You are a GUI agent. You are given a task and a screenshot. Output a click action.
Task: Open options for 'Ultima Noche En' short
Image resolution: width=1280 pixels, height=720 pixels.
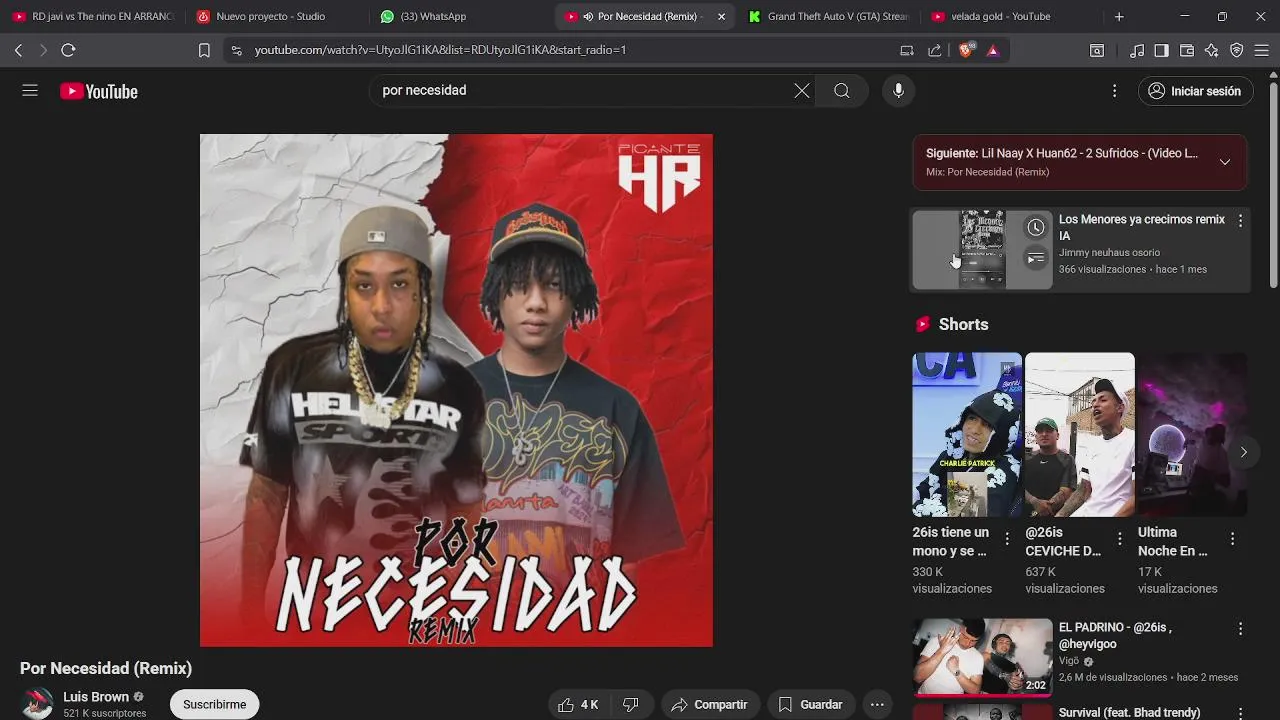click(1232, 539)
